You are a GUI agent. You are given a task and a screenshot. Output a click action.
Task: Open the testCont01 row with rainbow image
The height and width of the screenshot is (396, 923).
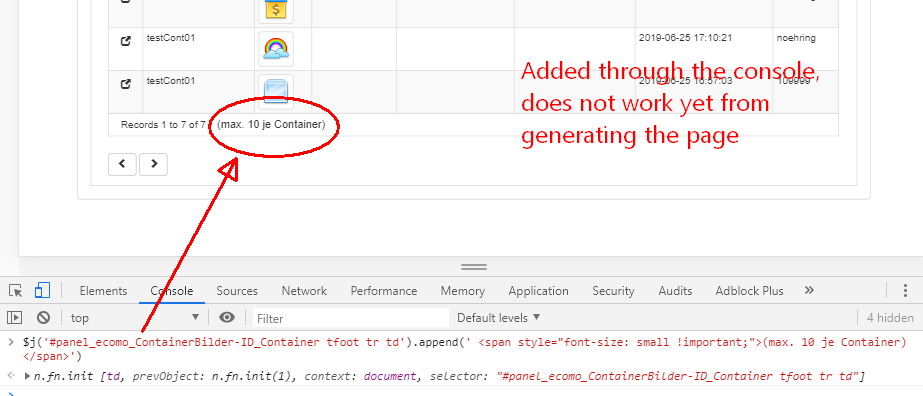(125, 42)
